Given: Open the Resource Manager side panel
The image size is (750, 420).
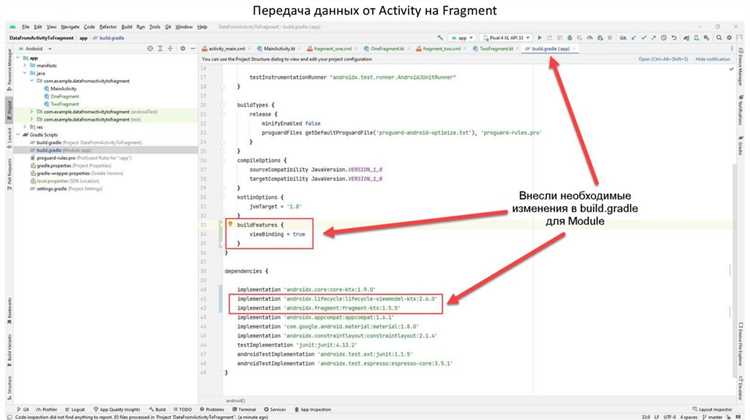Looking at the screenshot, I should pyautogui.click(x=9, y=71).
